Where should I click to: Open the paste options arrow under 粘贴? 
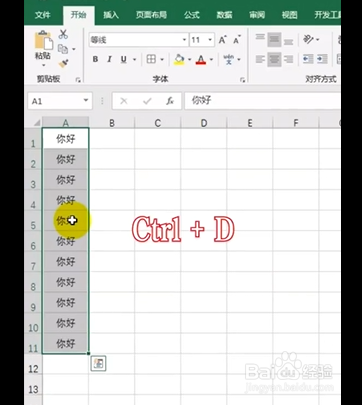[x=44, y=65]
